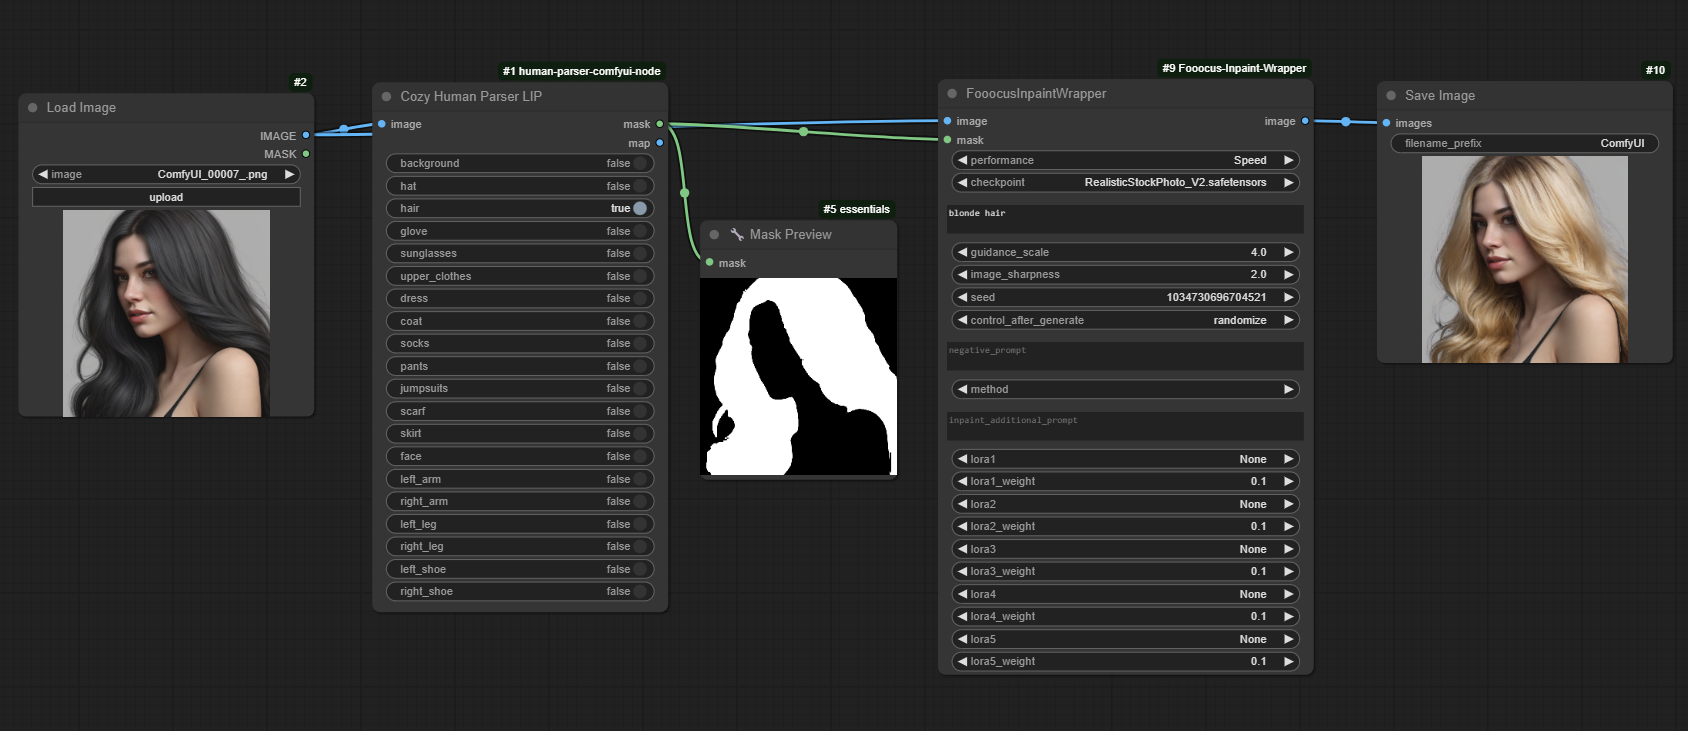Select next image file with right arrow
1688x731 pixels.
tap(289, 174)
